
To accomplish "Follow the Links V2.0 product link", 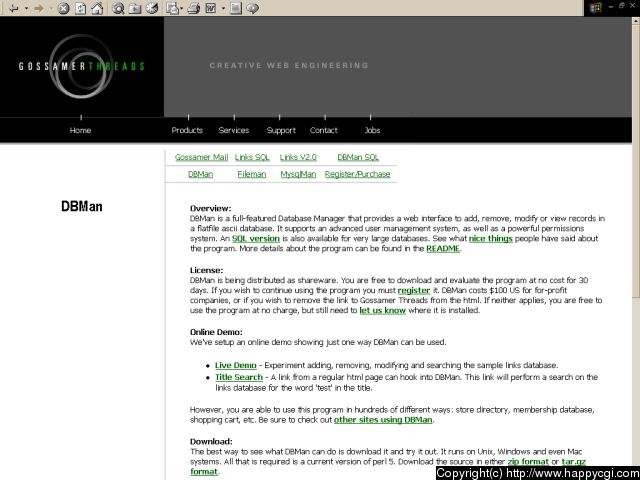I will (x=298, y=157).
